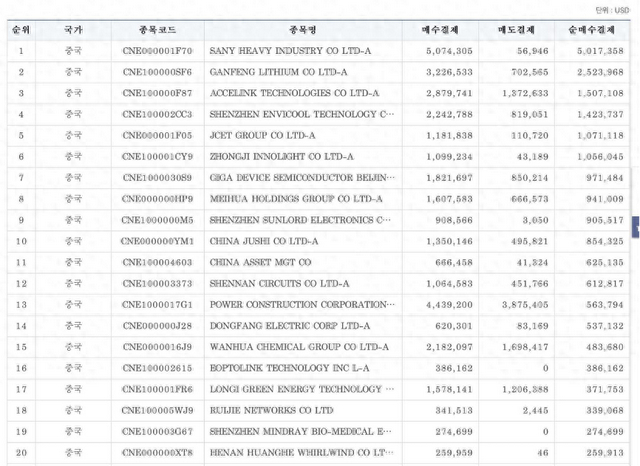This screenshot has height=466, width=640.
Task: Click stock code CNE000000XT8
Action: 158,453
